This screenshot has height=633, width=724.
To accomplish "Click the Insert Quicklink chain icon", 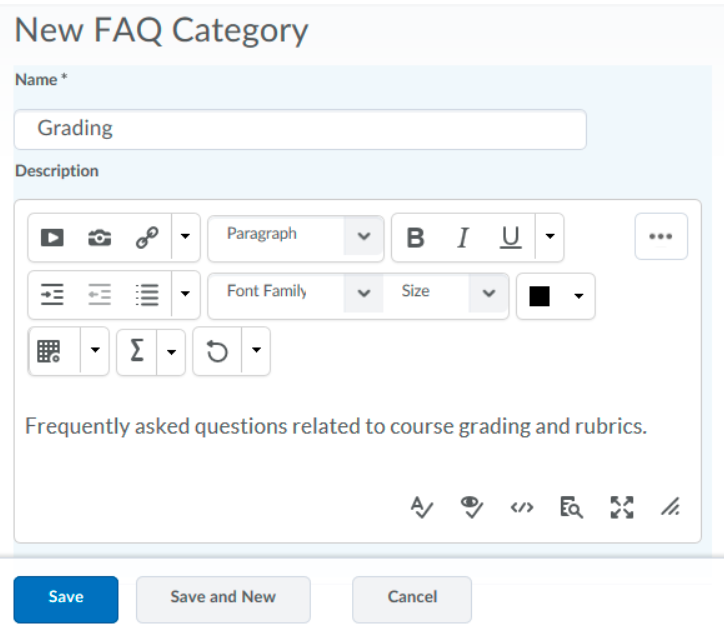I will [x=147, y=238].
